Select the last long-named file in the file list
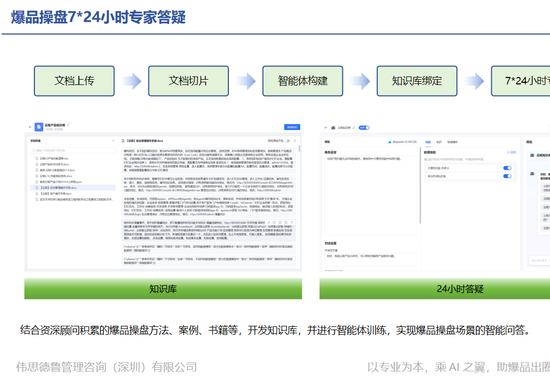Screen dimensions: 550x381 click(x=74, y=199)
